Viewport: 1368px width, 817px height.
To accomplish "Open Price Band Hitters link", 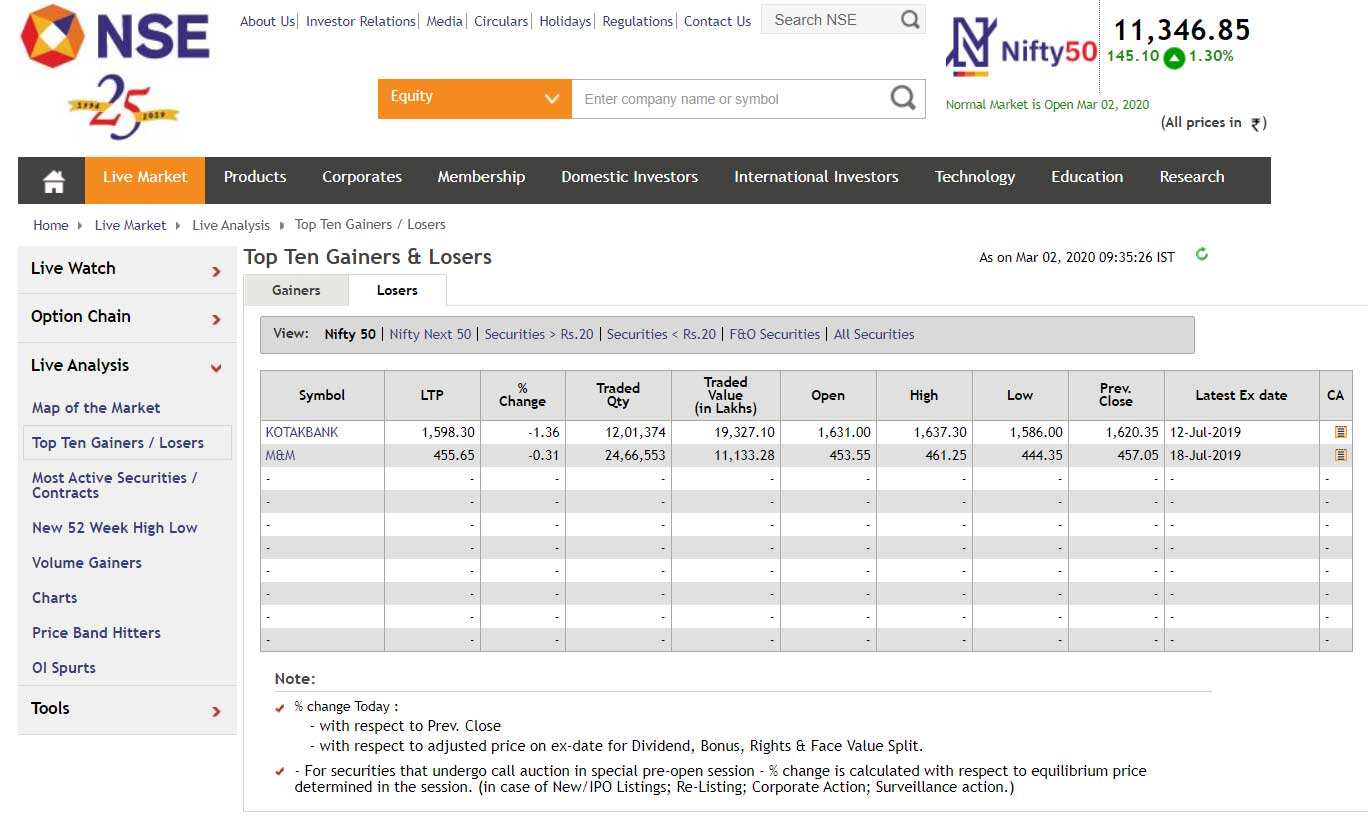I will pos(96,633).
